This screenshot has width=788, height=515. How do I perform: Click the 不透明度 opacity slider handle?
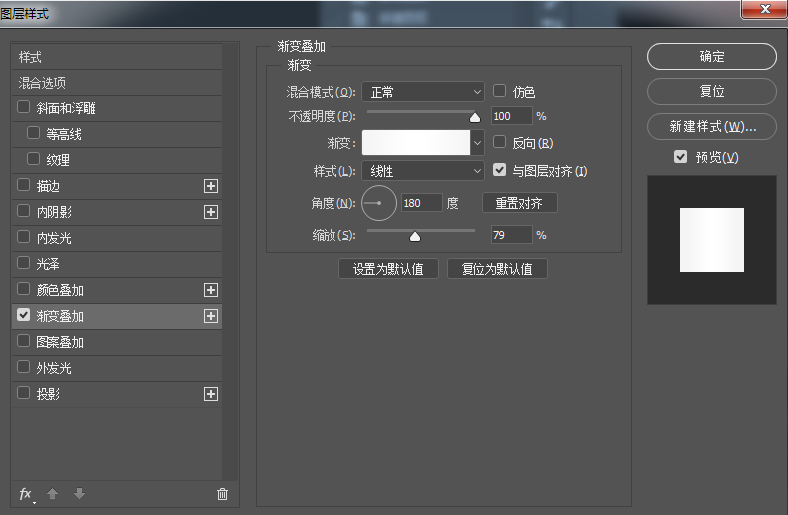[x=474, y=118]
